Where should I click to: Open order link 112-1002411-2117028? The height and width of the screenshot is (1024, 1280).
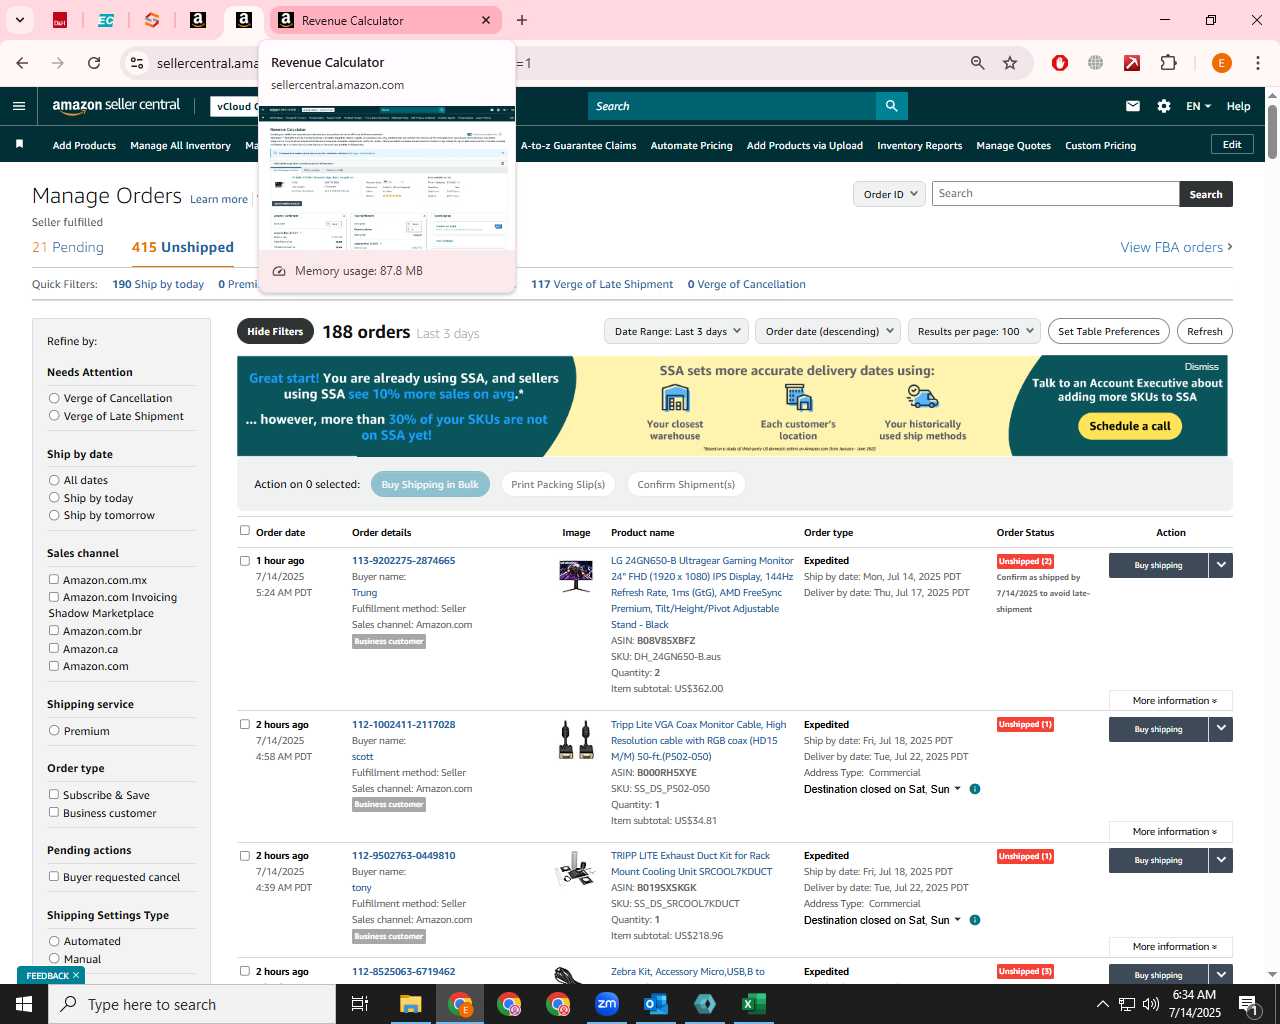click(x=403, y=724)
